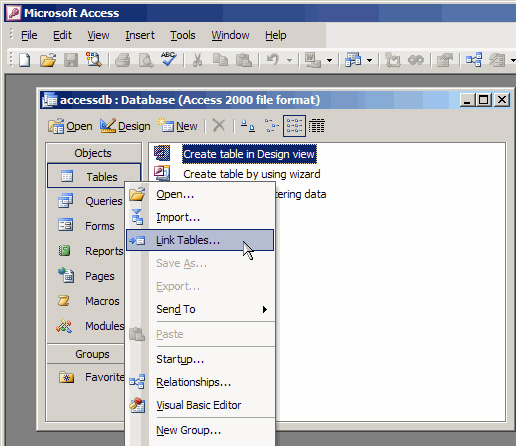The height and width of the screenshot is (446, 516).
Task: Expand the Analyze dropdown arrow
Action: 369,61
